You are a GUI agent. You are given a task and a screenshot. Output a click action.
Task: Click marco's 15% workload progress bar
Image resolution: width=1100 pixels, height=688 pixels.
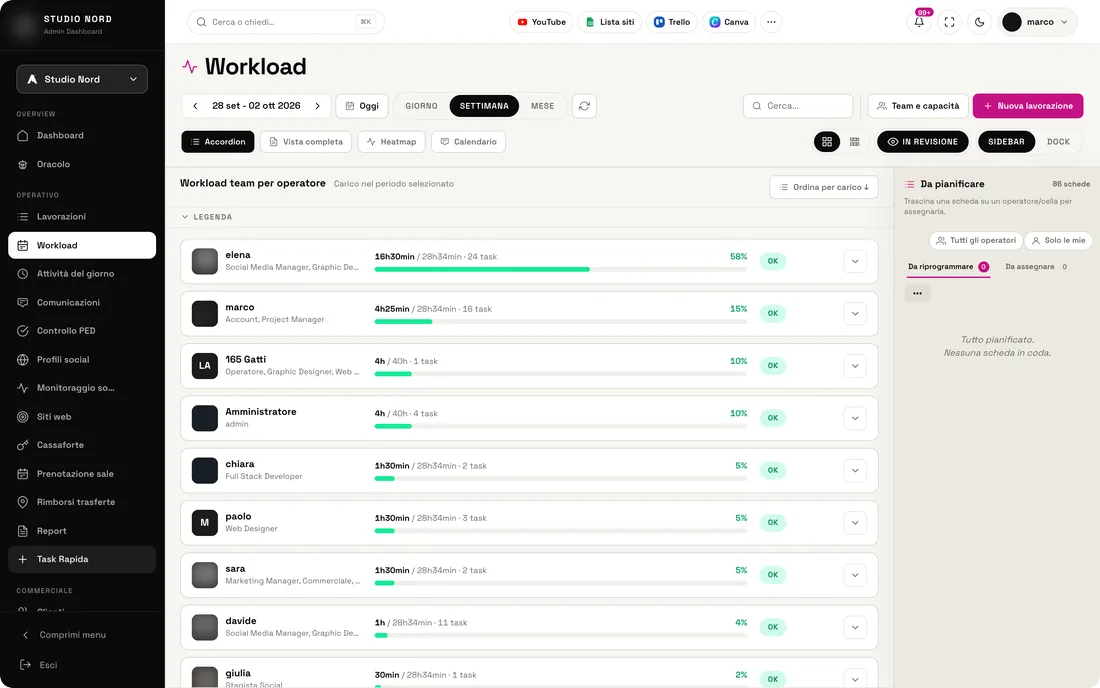pyautogui.click(x=561, y=321)
